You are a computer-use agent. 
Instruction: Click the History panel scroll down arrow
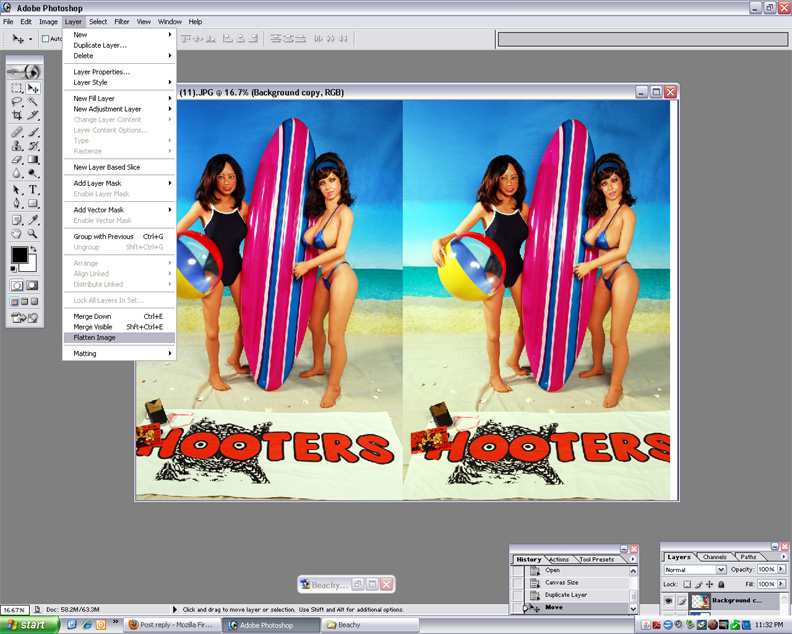[633, 609]
